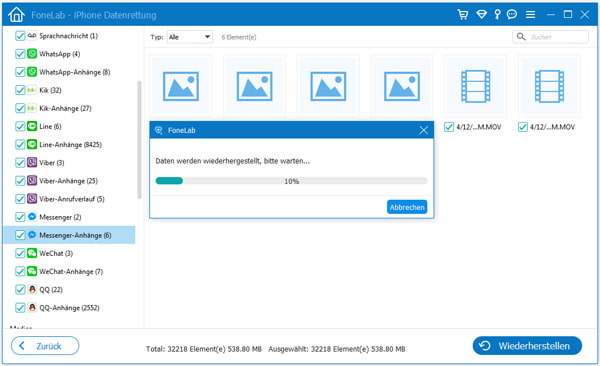Open the fourth image thumbnail
600x366 pixels.
(x=402, y=86)
